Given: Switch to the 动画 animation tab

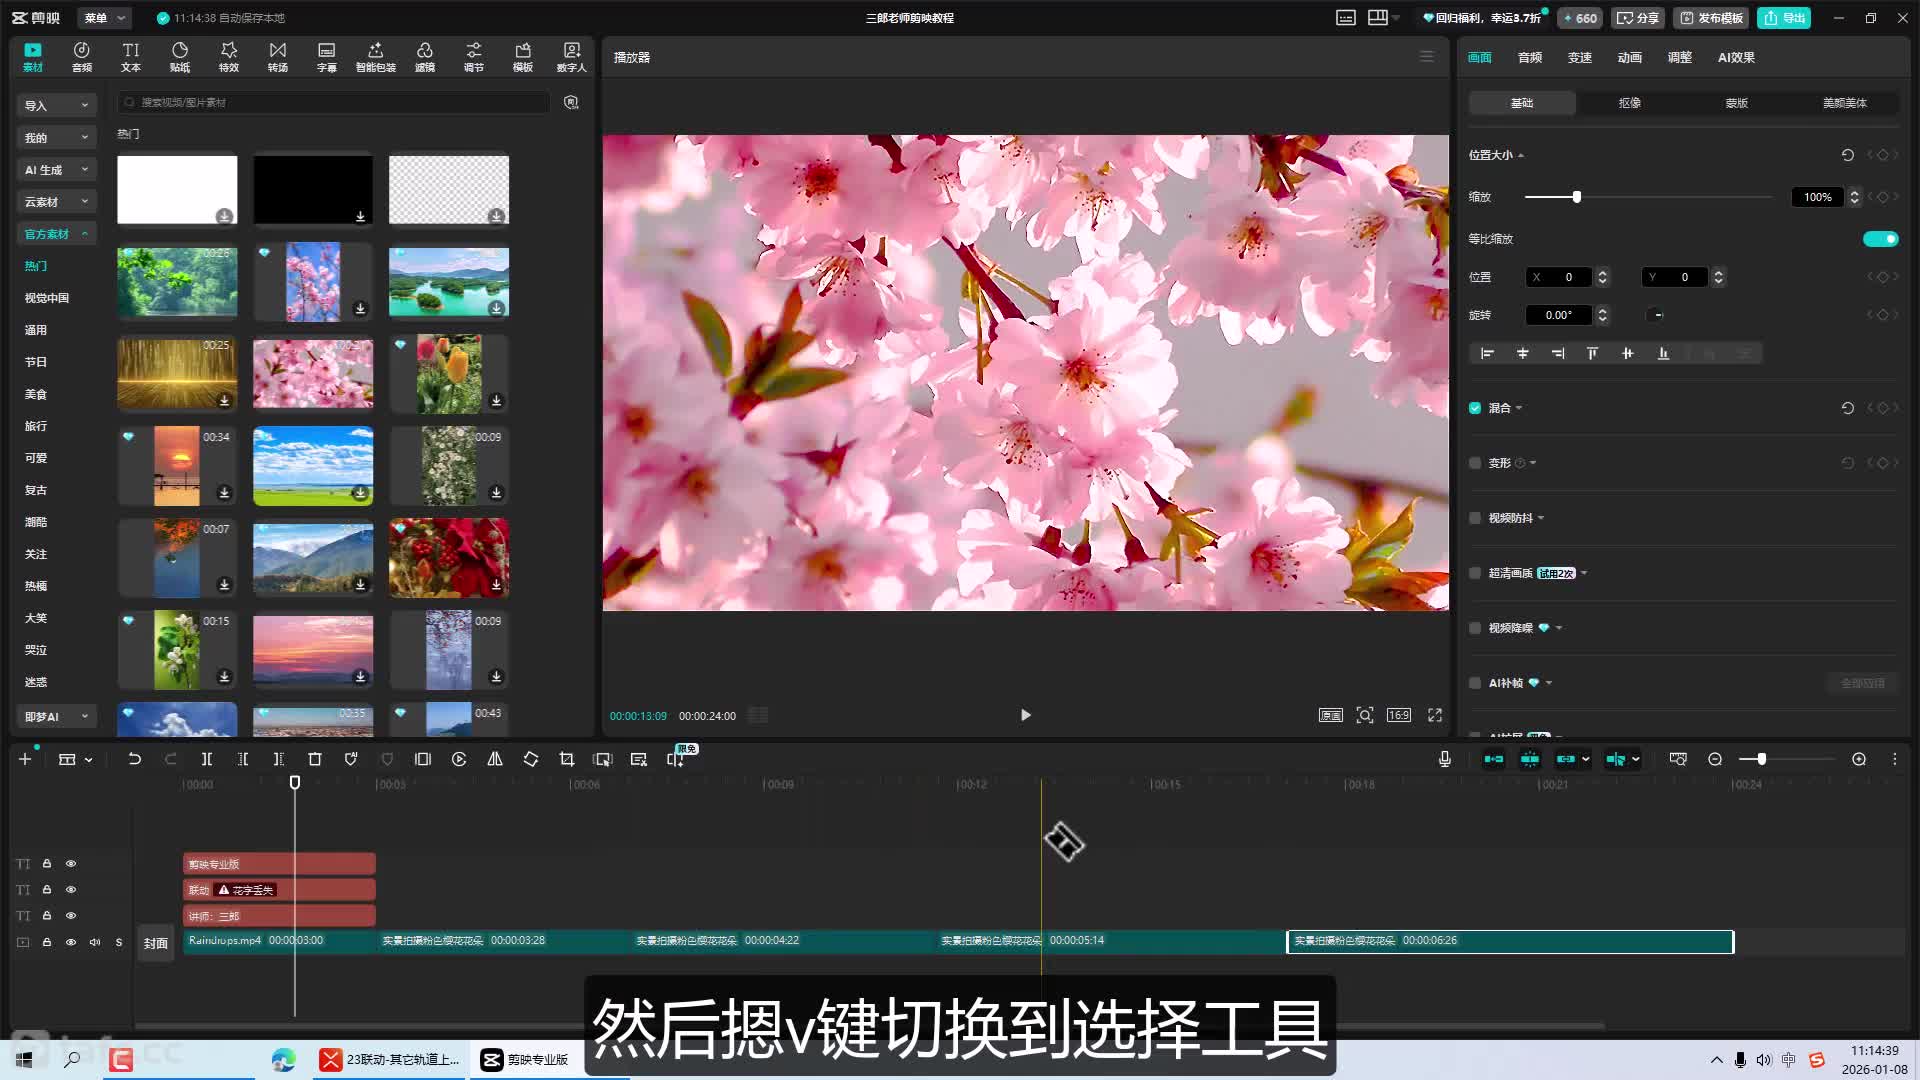Looking at the screenshot, I should pyautogui.click(x=1629, y=57).
